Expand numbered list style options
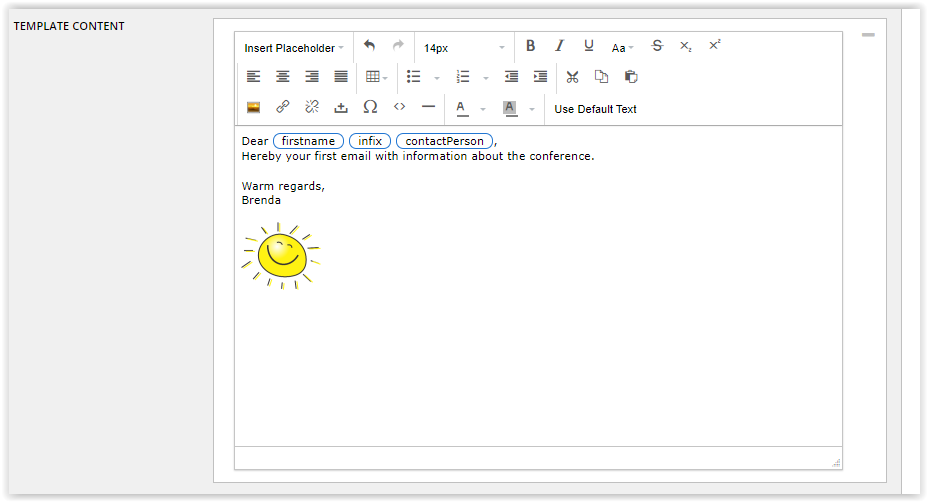Screen dimensions: 928x502 tap(486, 78)
